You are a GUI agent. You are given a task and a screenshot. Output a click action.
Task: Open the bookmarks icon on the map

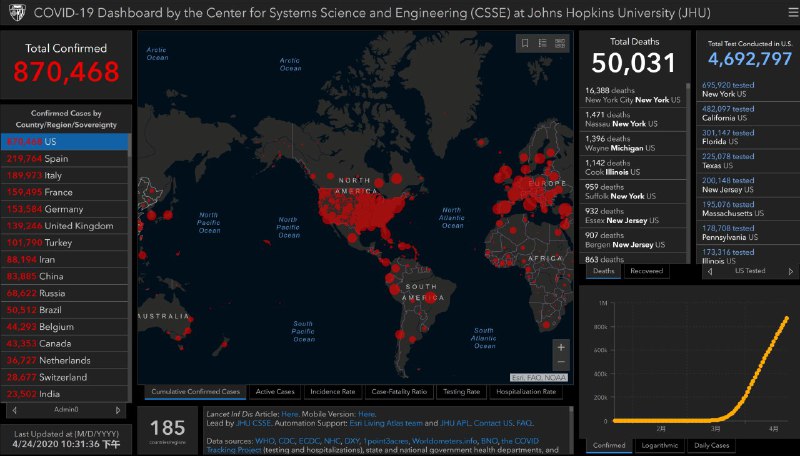click(x=525, y=43)
